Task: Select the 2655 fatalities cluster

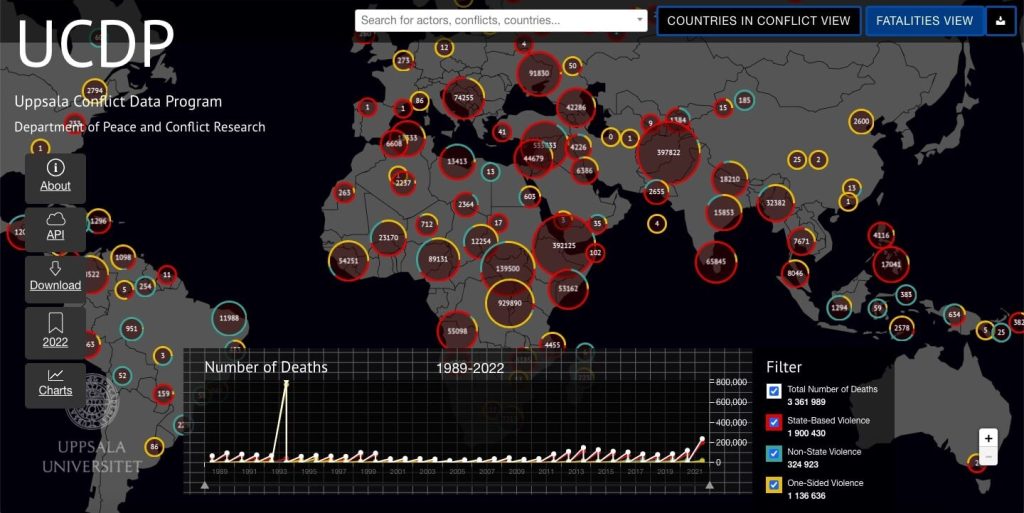Action: 656,191
